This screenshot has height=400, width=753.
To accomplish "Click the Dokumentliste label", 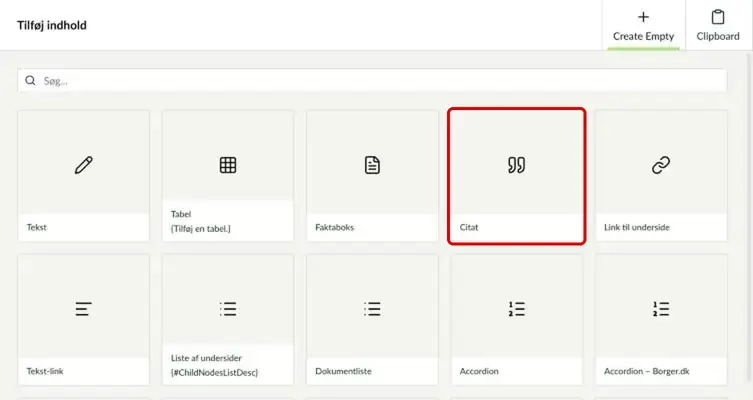I will click(x=343, y=371).
